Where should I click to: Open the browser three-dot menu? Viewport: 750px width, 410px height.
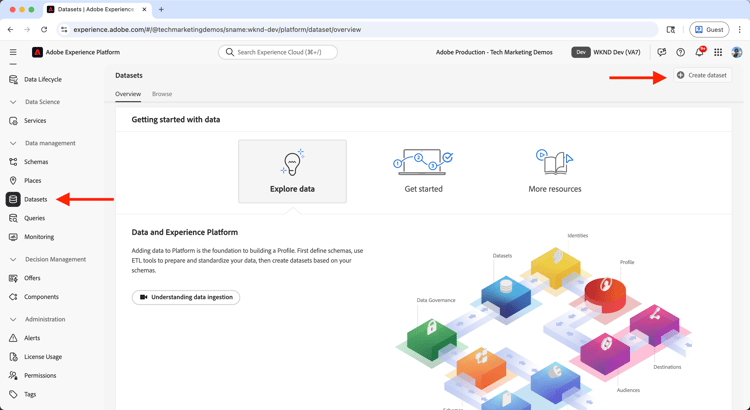point(740,30)
